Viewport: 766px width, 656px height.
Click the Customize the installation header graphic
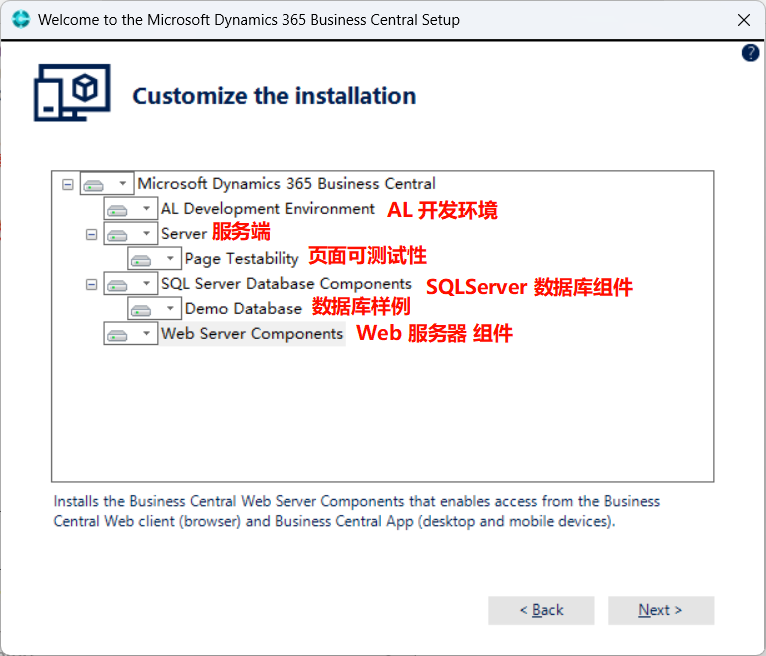tap(72, 93)
